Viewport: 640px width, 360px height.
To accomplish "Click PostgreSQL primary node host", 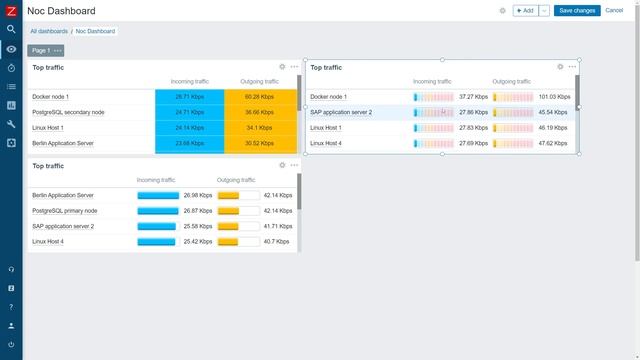I will pos(64,211).
